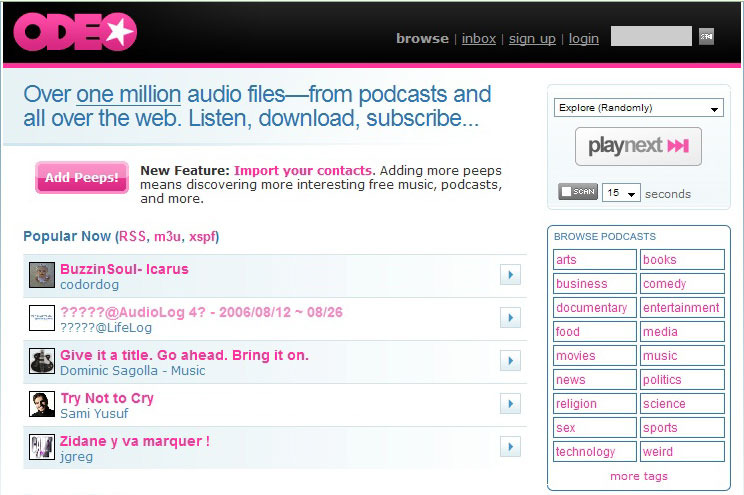Image resolution: width=744 pixels, height=495 pixels.
Task: Open '?????@AudioLog 4?' title link
Action: (201, 312)
